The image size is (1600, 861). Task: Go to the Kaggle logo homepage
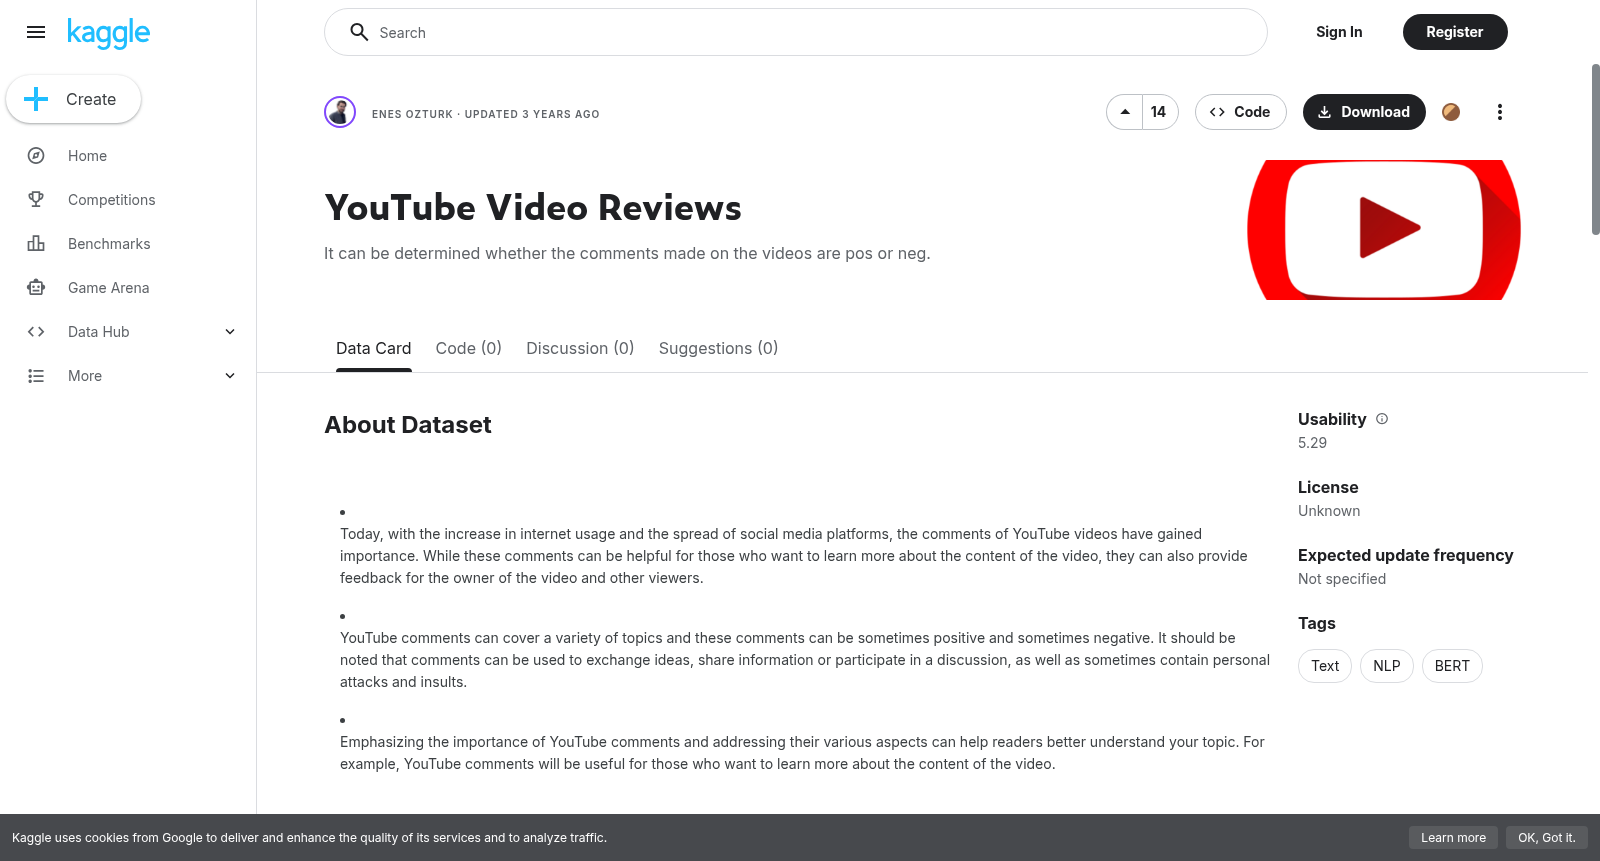click(108, 33)
